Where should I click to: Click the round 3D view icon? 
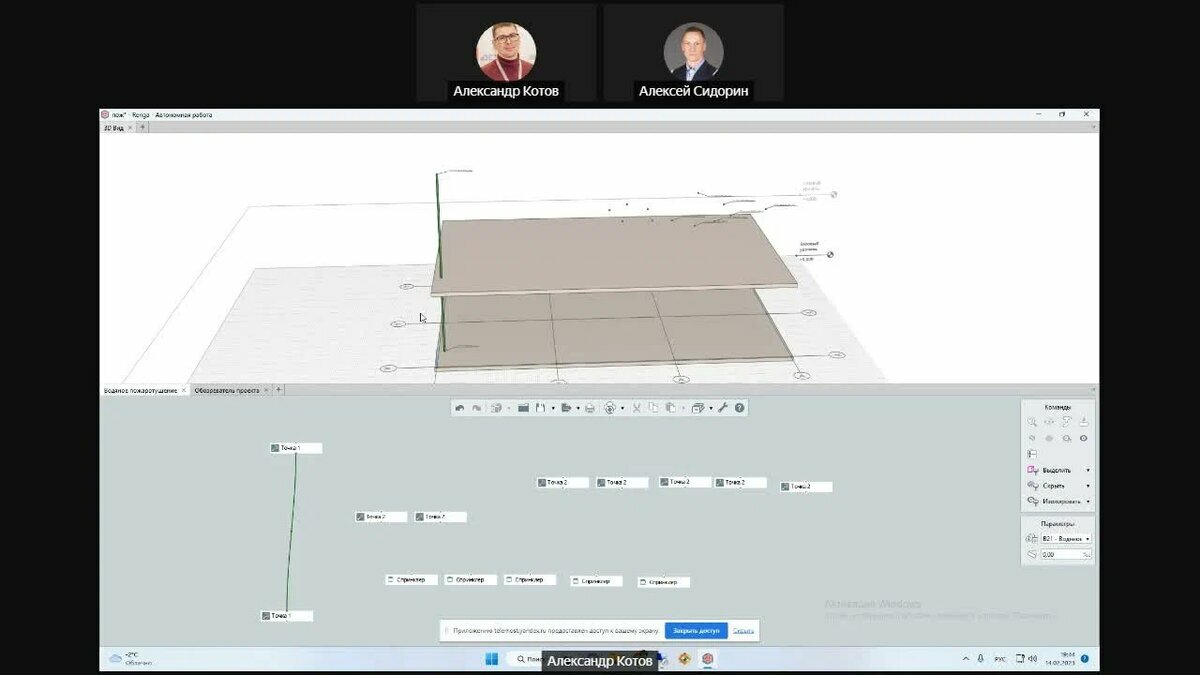(609, 408)
